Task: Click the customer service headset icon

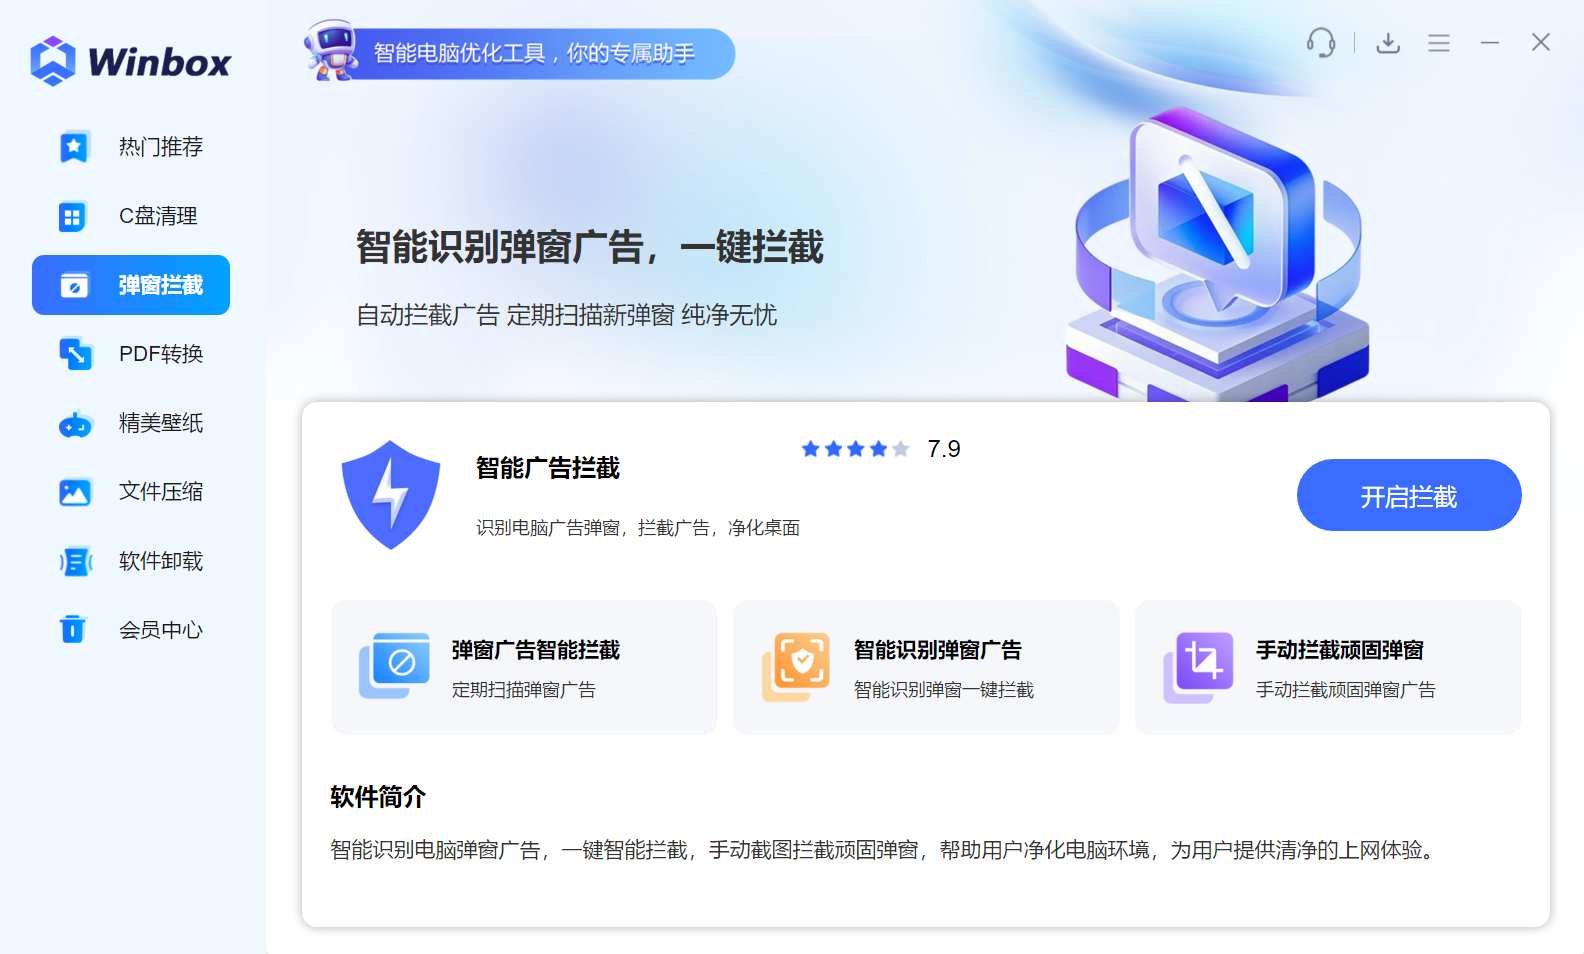Action: (1320, 43)
